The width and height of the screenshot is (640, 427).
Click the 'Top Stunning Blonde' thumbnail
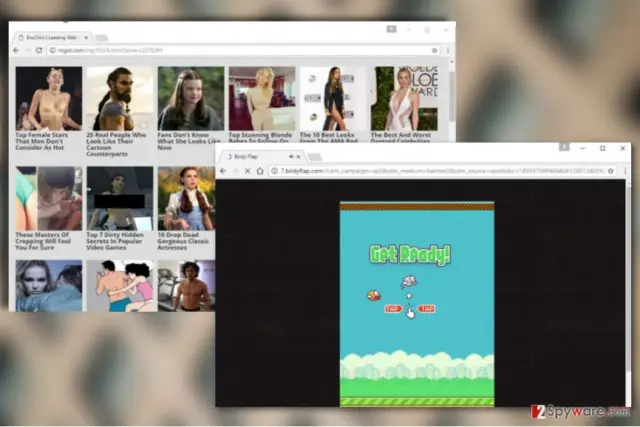click(262, 98)
